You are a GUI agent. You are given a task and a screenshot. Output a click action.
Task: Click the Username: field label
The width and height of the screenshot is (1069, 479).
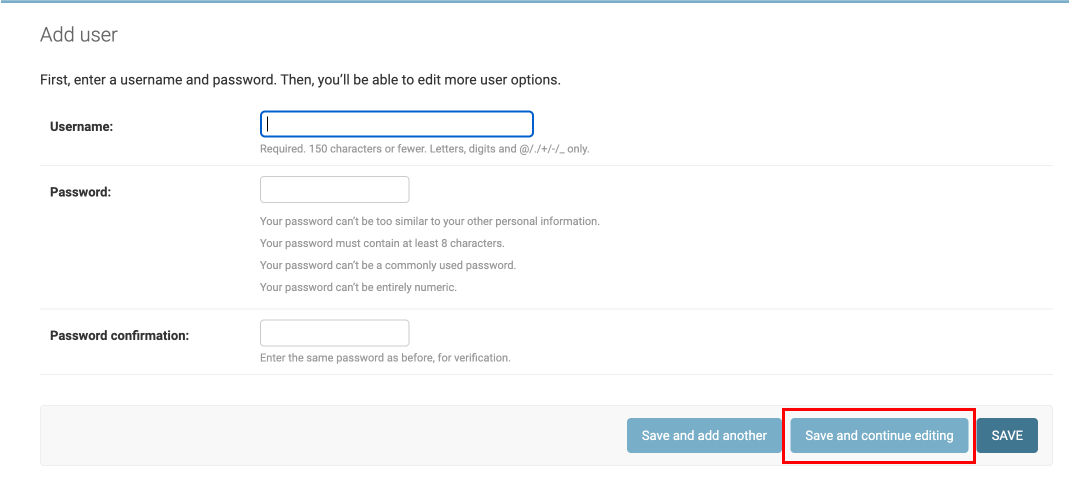[x=82, y=127]
